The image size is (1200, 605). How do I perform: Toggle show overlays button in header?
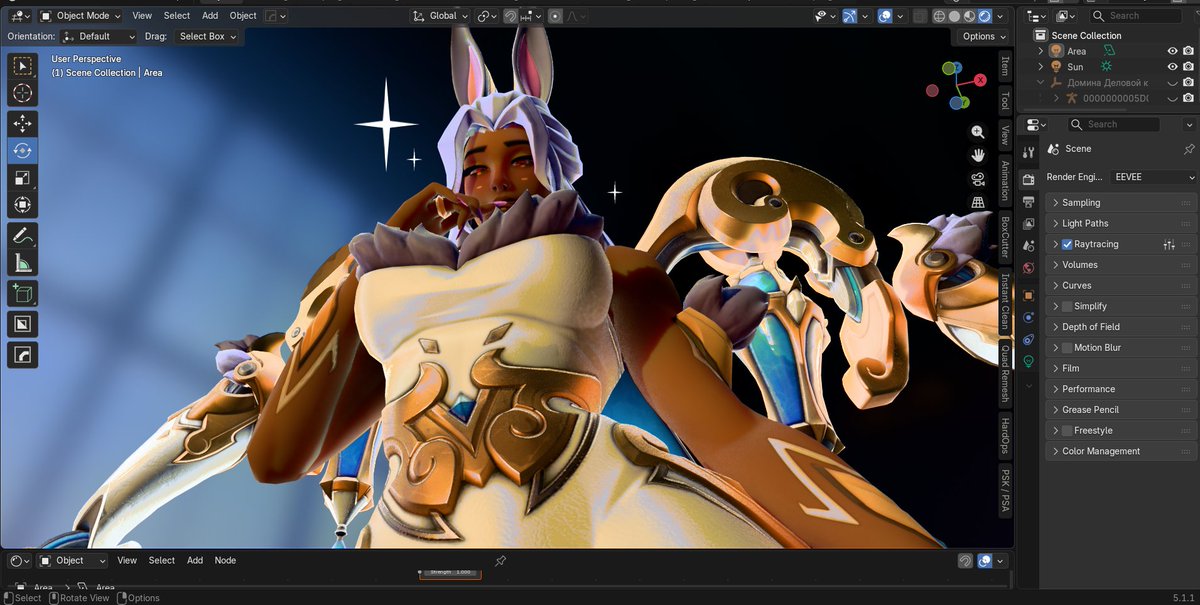pyautogui.click(x=885, y=16)
